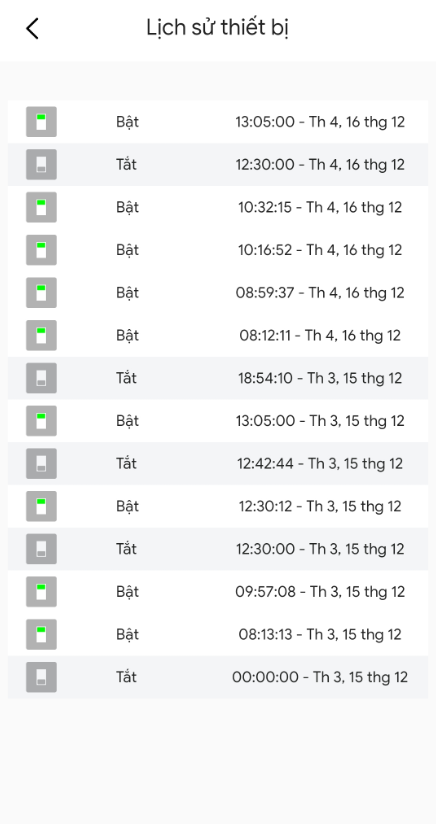
Task: Tap the switch icon for the 08:59:37 entry
Action: point(41,293)
